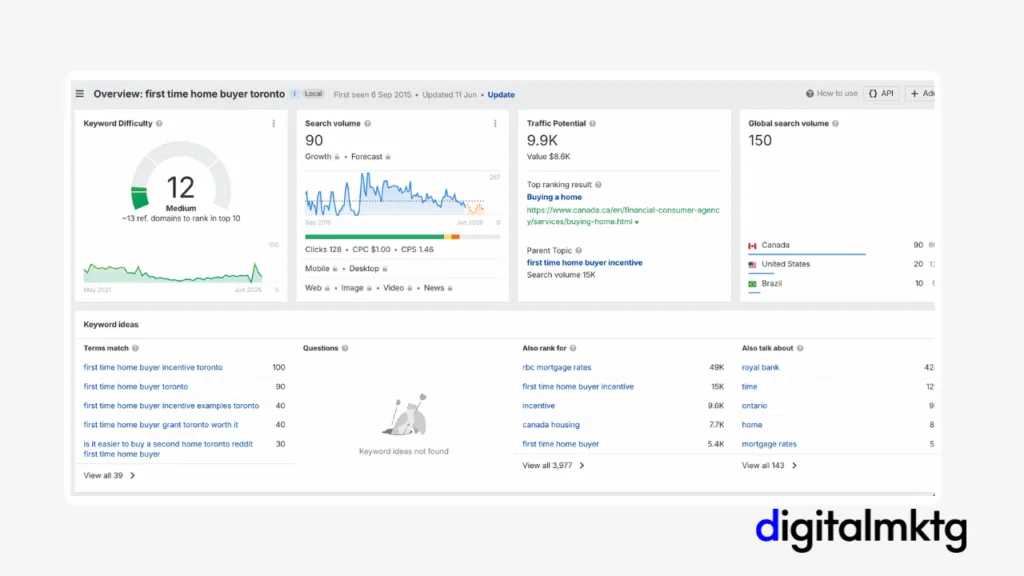Click the Search volume help icon
The width and height of the screenshot is (1024, 576).
[368, 124]
